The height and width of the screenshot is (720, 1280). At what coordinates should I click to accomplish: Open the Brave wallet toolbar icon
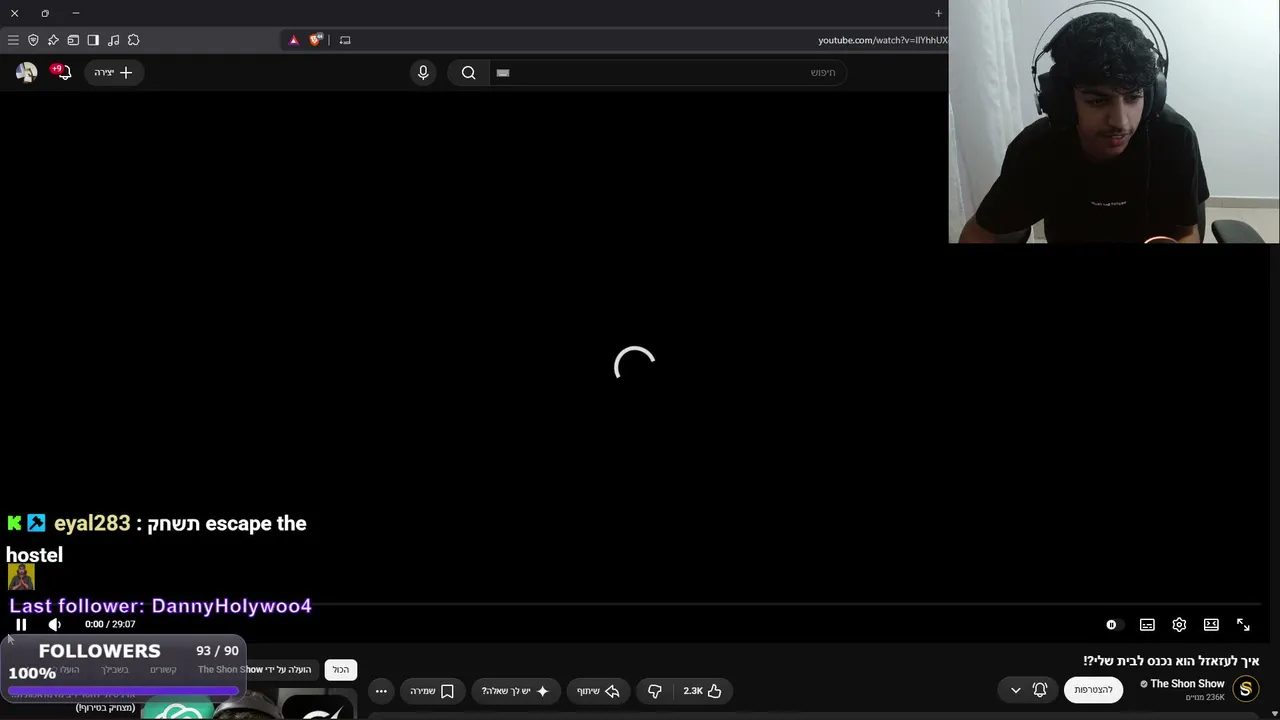(x=73, y=40)
